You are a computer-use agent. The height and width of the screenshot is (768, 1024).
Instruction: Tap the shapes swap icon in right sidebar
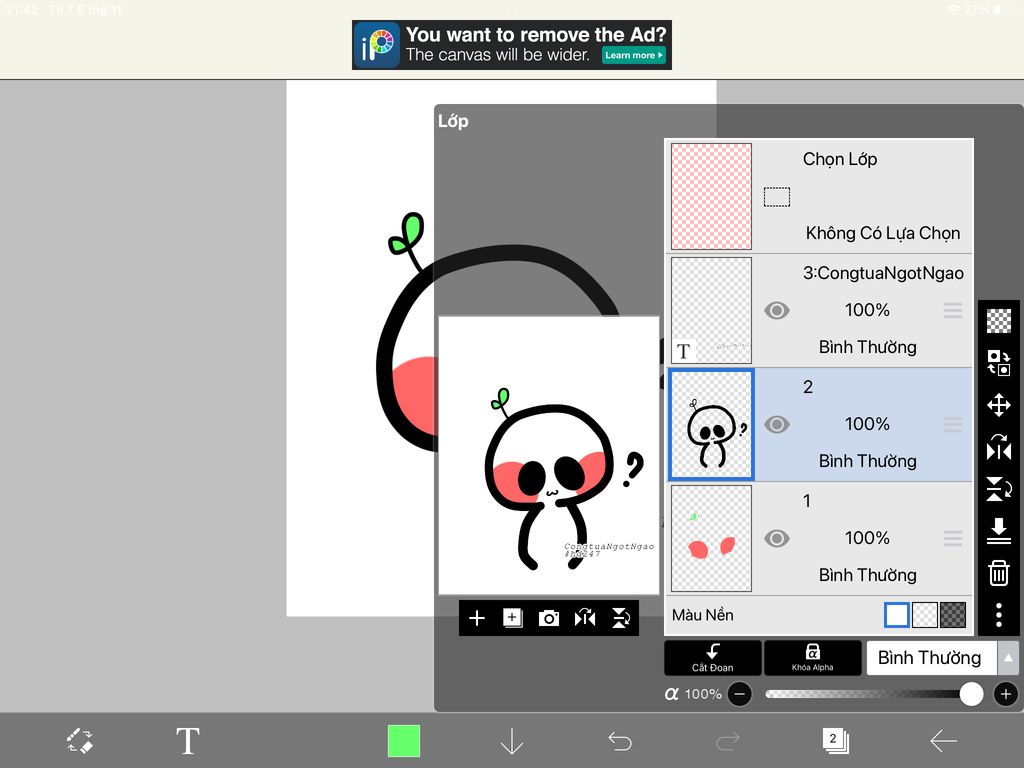(999, 362)
